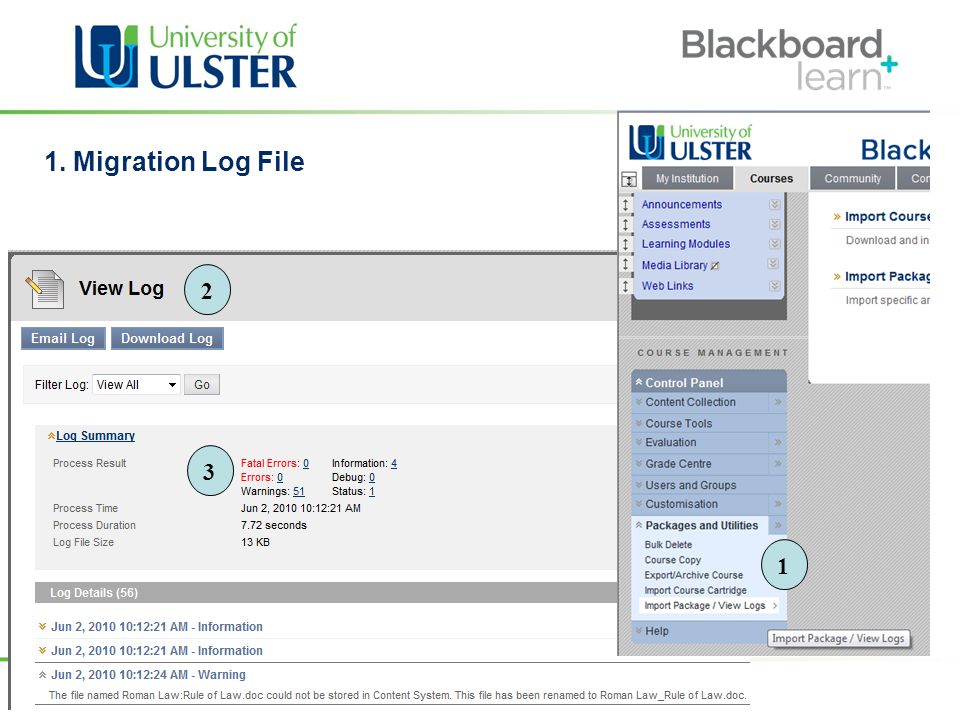Open the Information 4 link

pos(394,463)
